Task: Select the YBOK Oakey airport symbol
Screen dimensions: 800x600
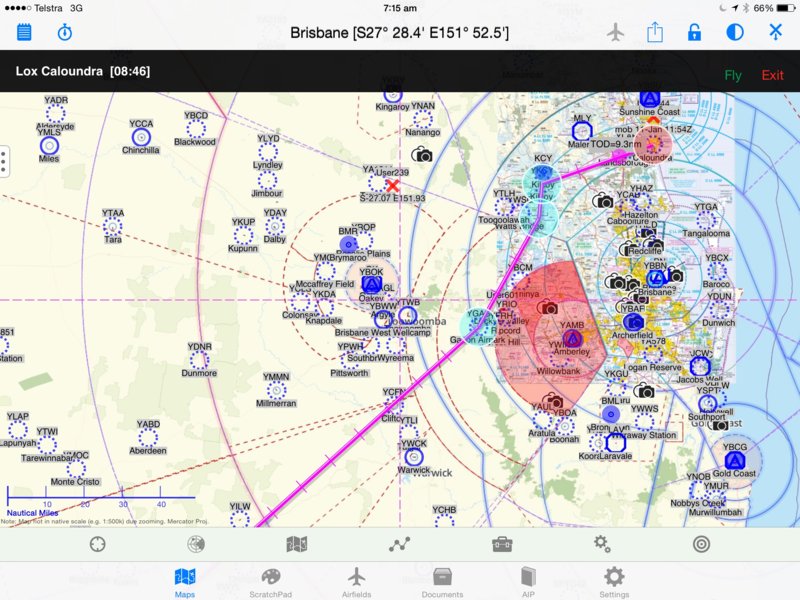Action: 371,284
